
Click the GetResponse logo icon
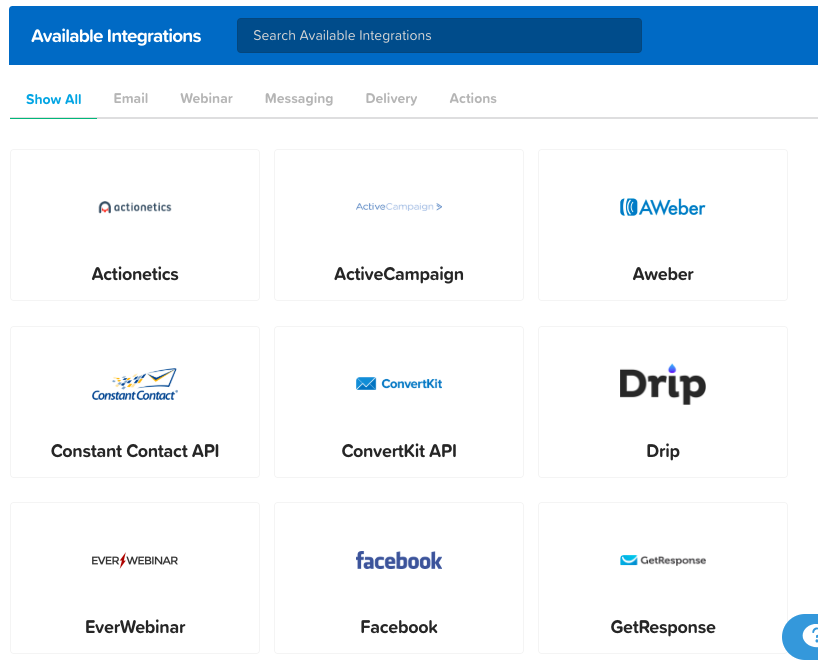tap(663, 560)
